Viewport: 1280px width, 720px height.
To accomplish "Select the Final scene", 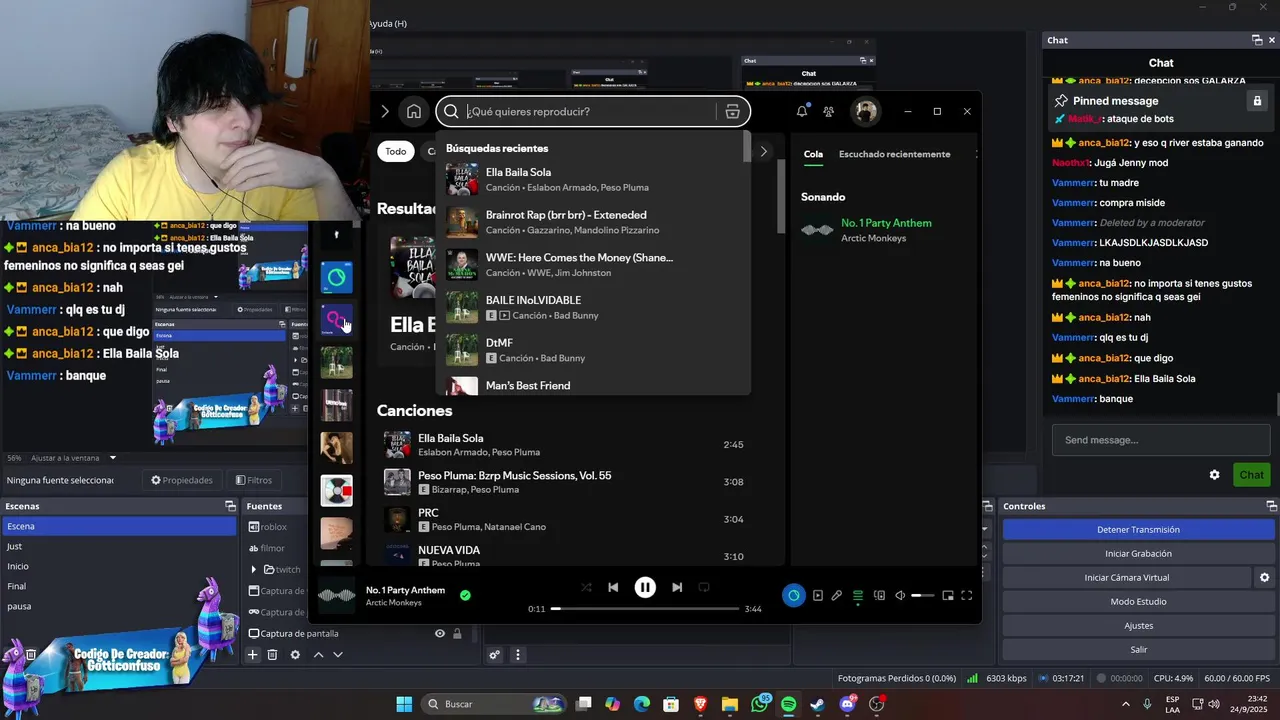I will [119, 586].
